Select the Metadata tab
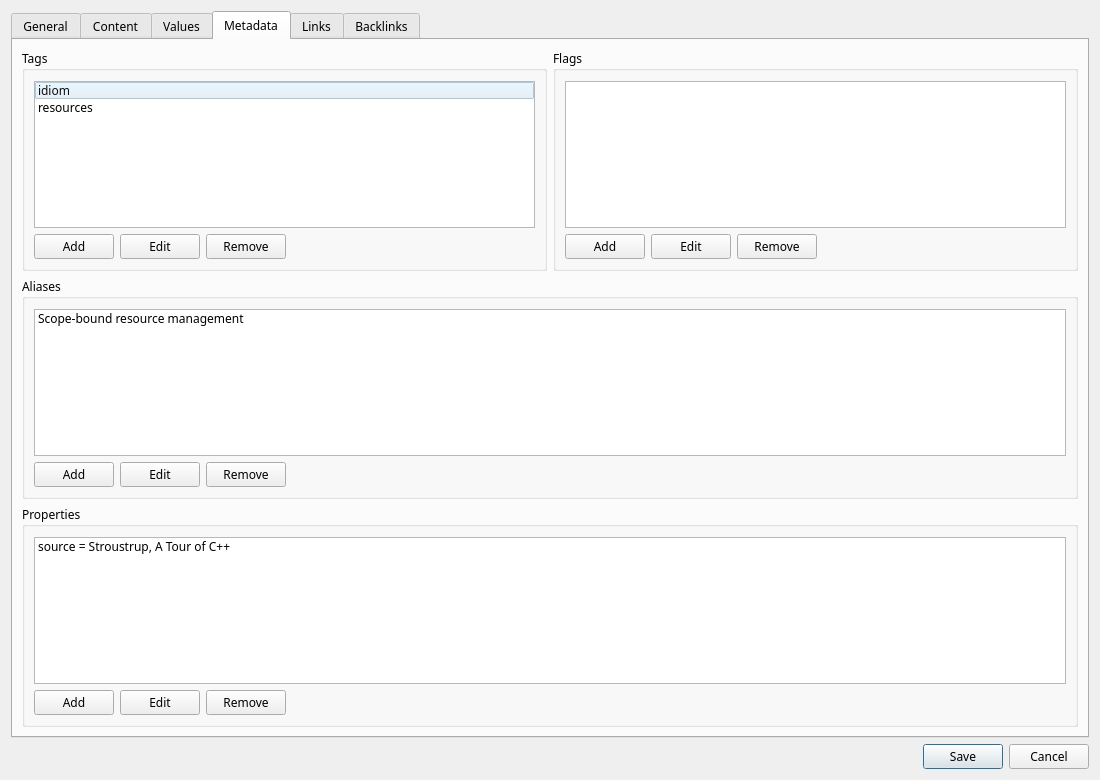This screenshot has height=780, width=1100. [x=250, y=25]
